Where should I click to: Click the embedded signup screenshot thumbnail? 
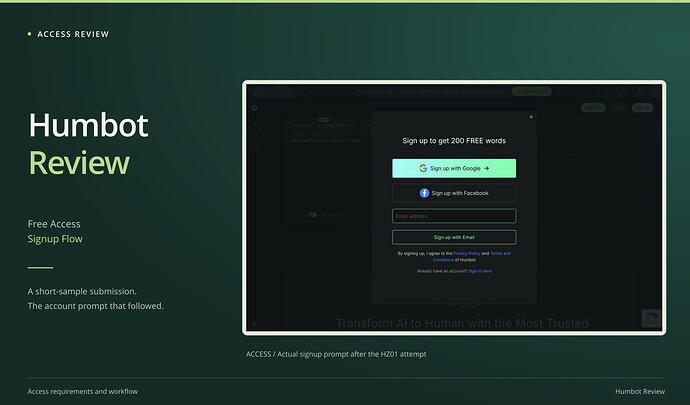[x=454, y=208]
